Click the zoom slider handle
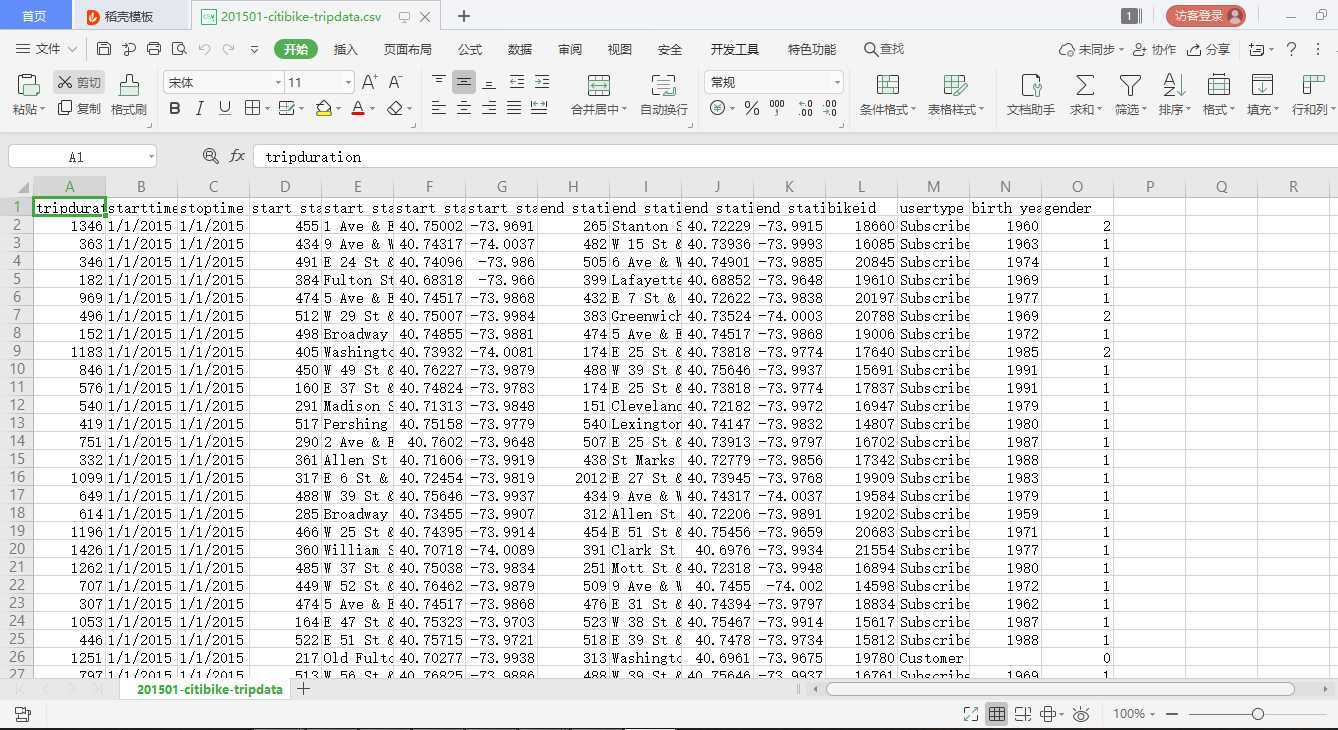The image size is (1338, 730). [1258, 714]
